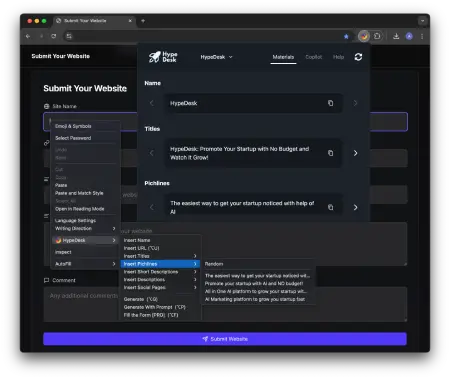Viewport: 450px width, 379px height.
Task: Show previous Pichlines suggestion
Action: coord(152,207)
